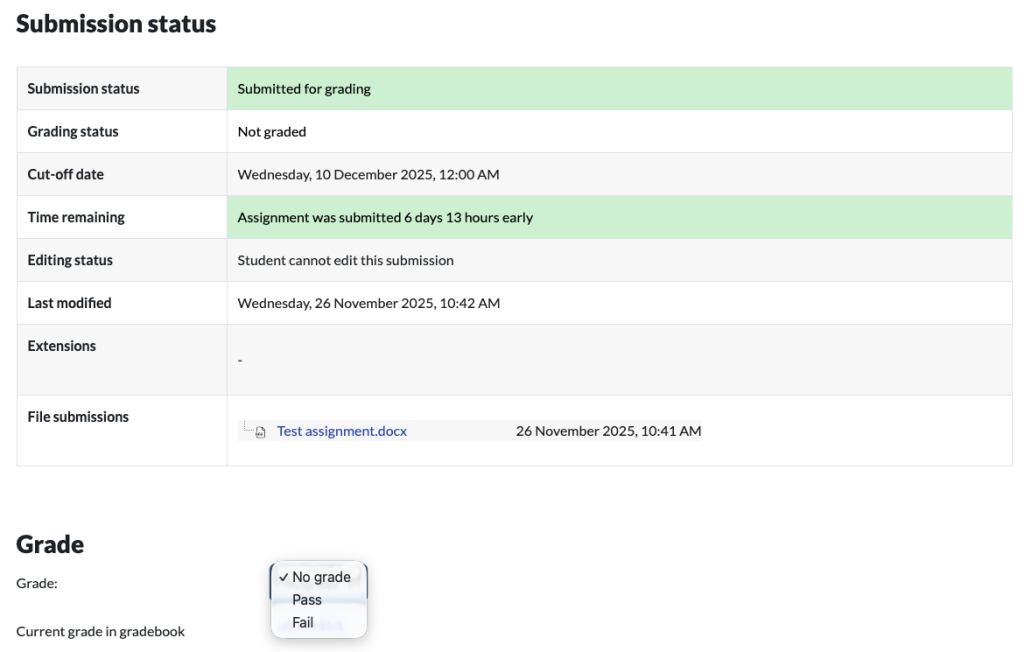Select Pass from the grade dropdown
This screenshot has width=1024, height=652.
(307, 600)
